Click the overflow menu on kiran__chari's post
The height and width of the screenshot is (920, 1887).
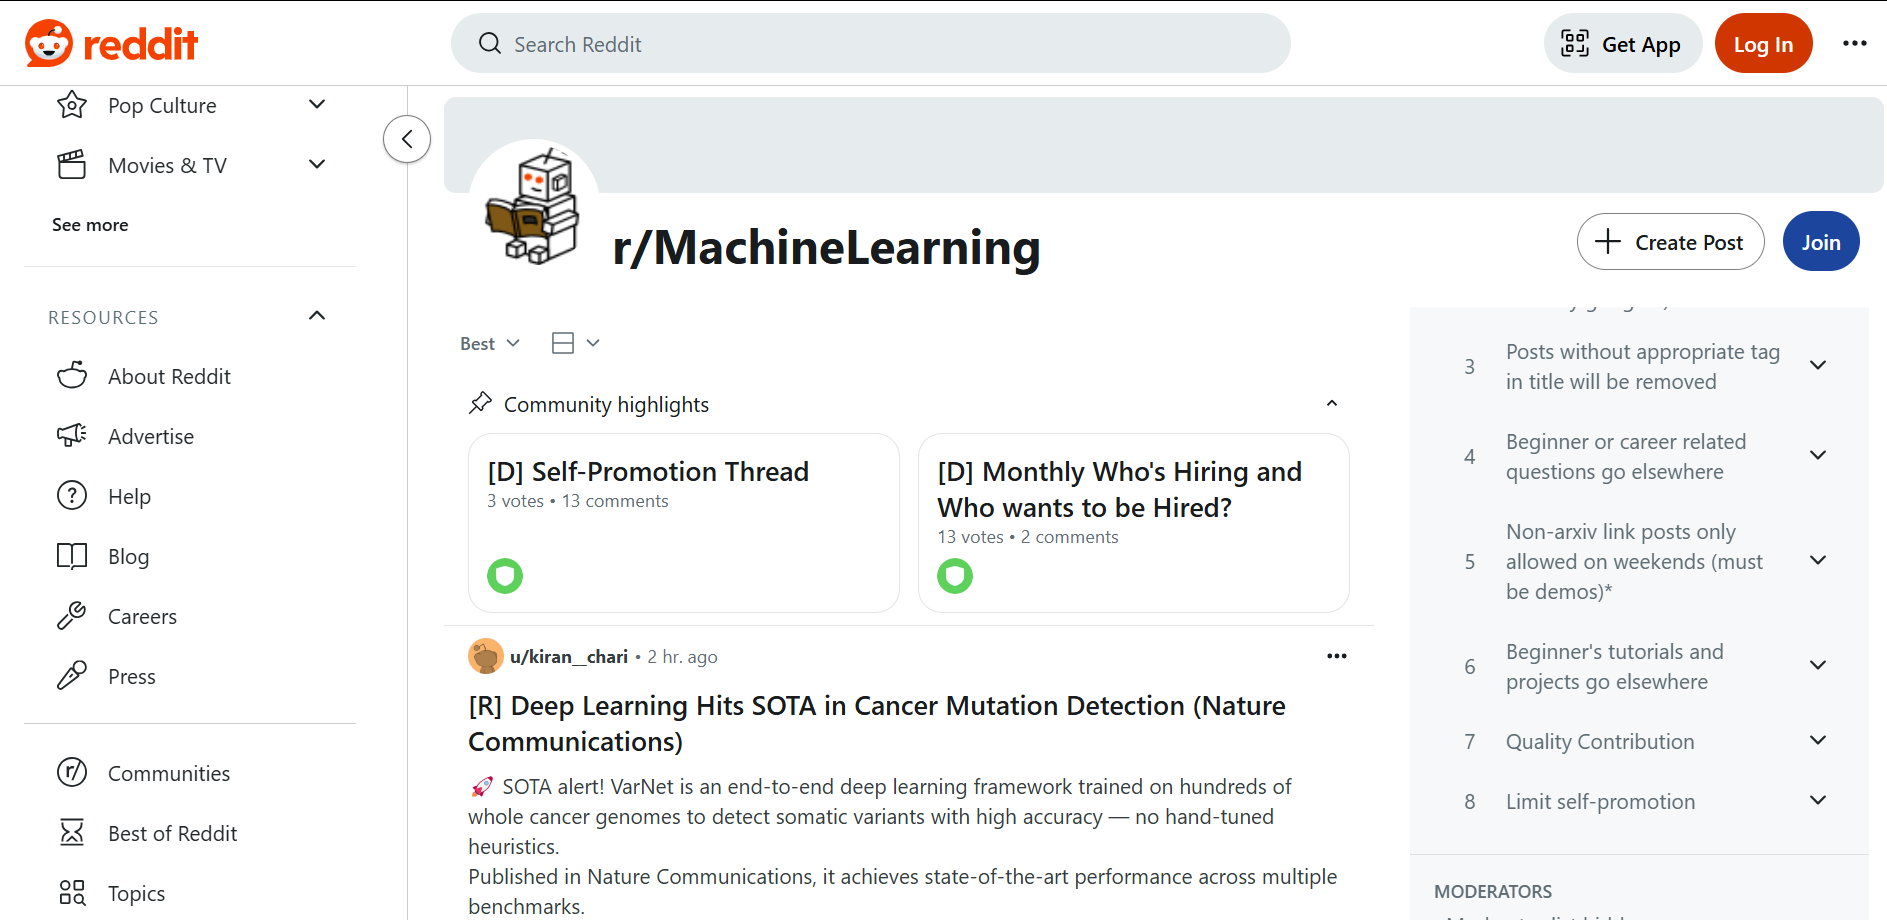click(x=1337, y=656)
